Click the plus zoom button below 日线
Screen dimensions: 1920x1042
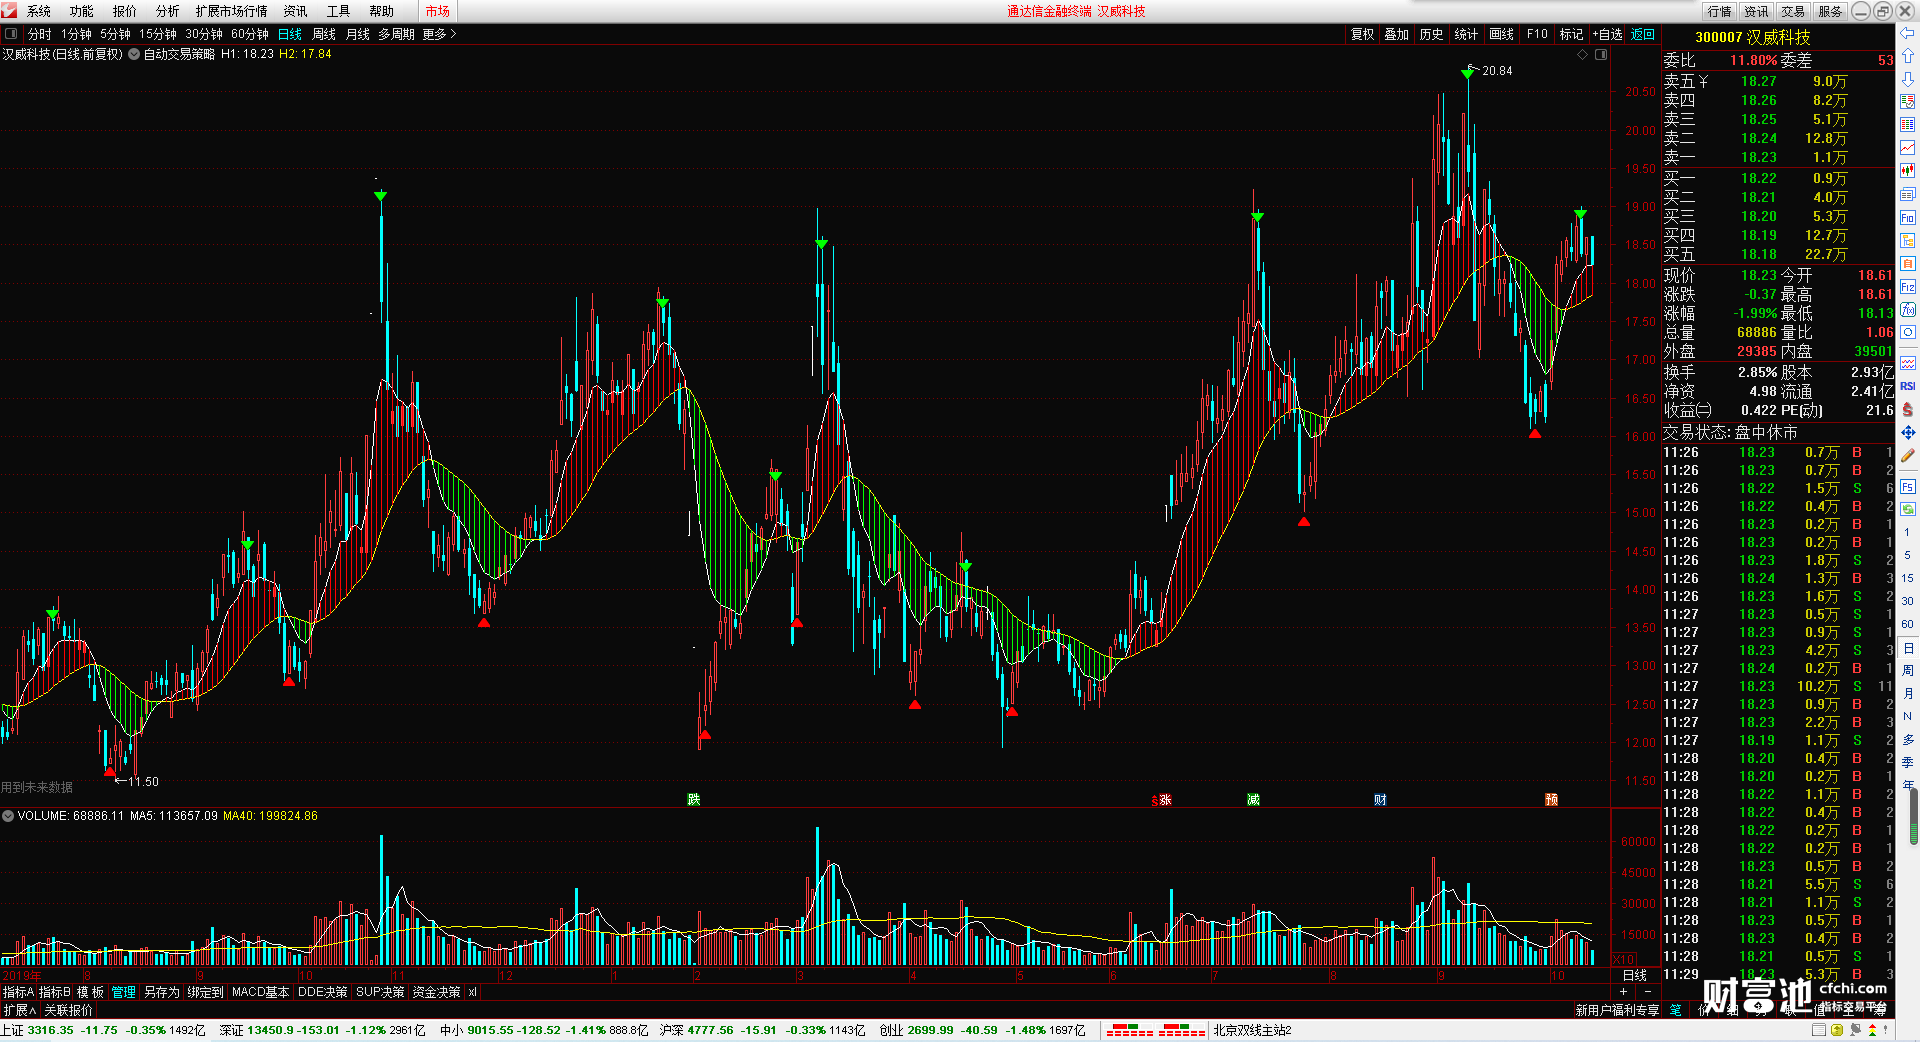1623,991
